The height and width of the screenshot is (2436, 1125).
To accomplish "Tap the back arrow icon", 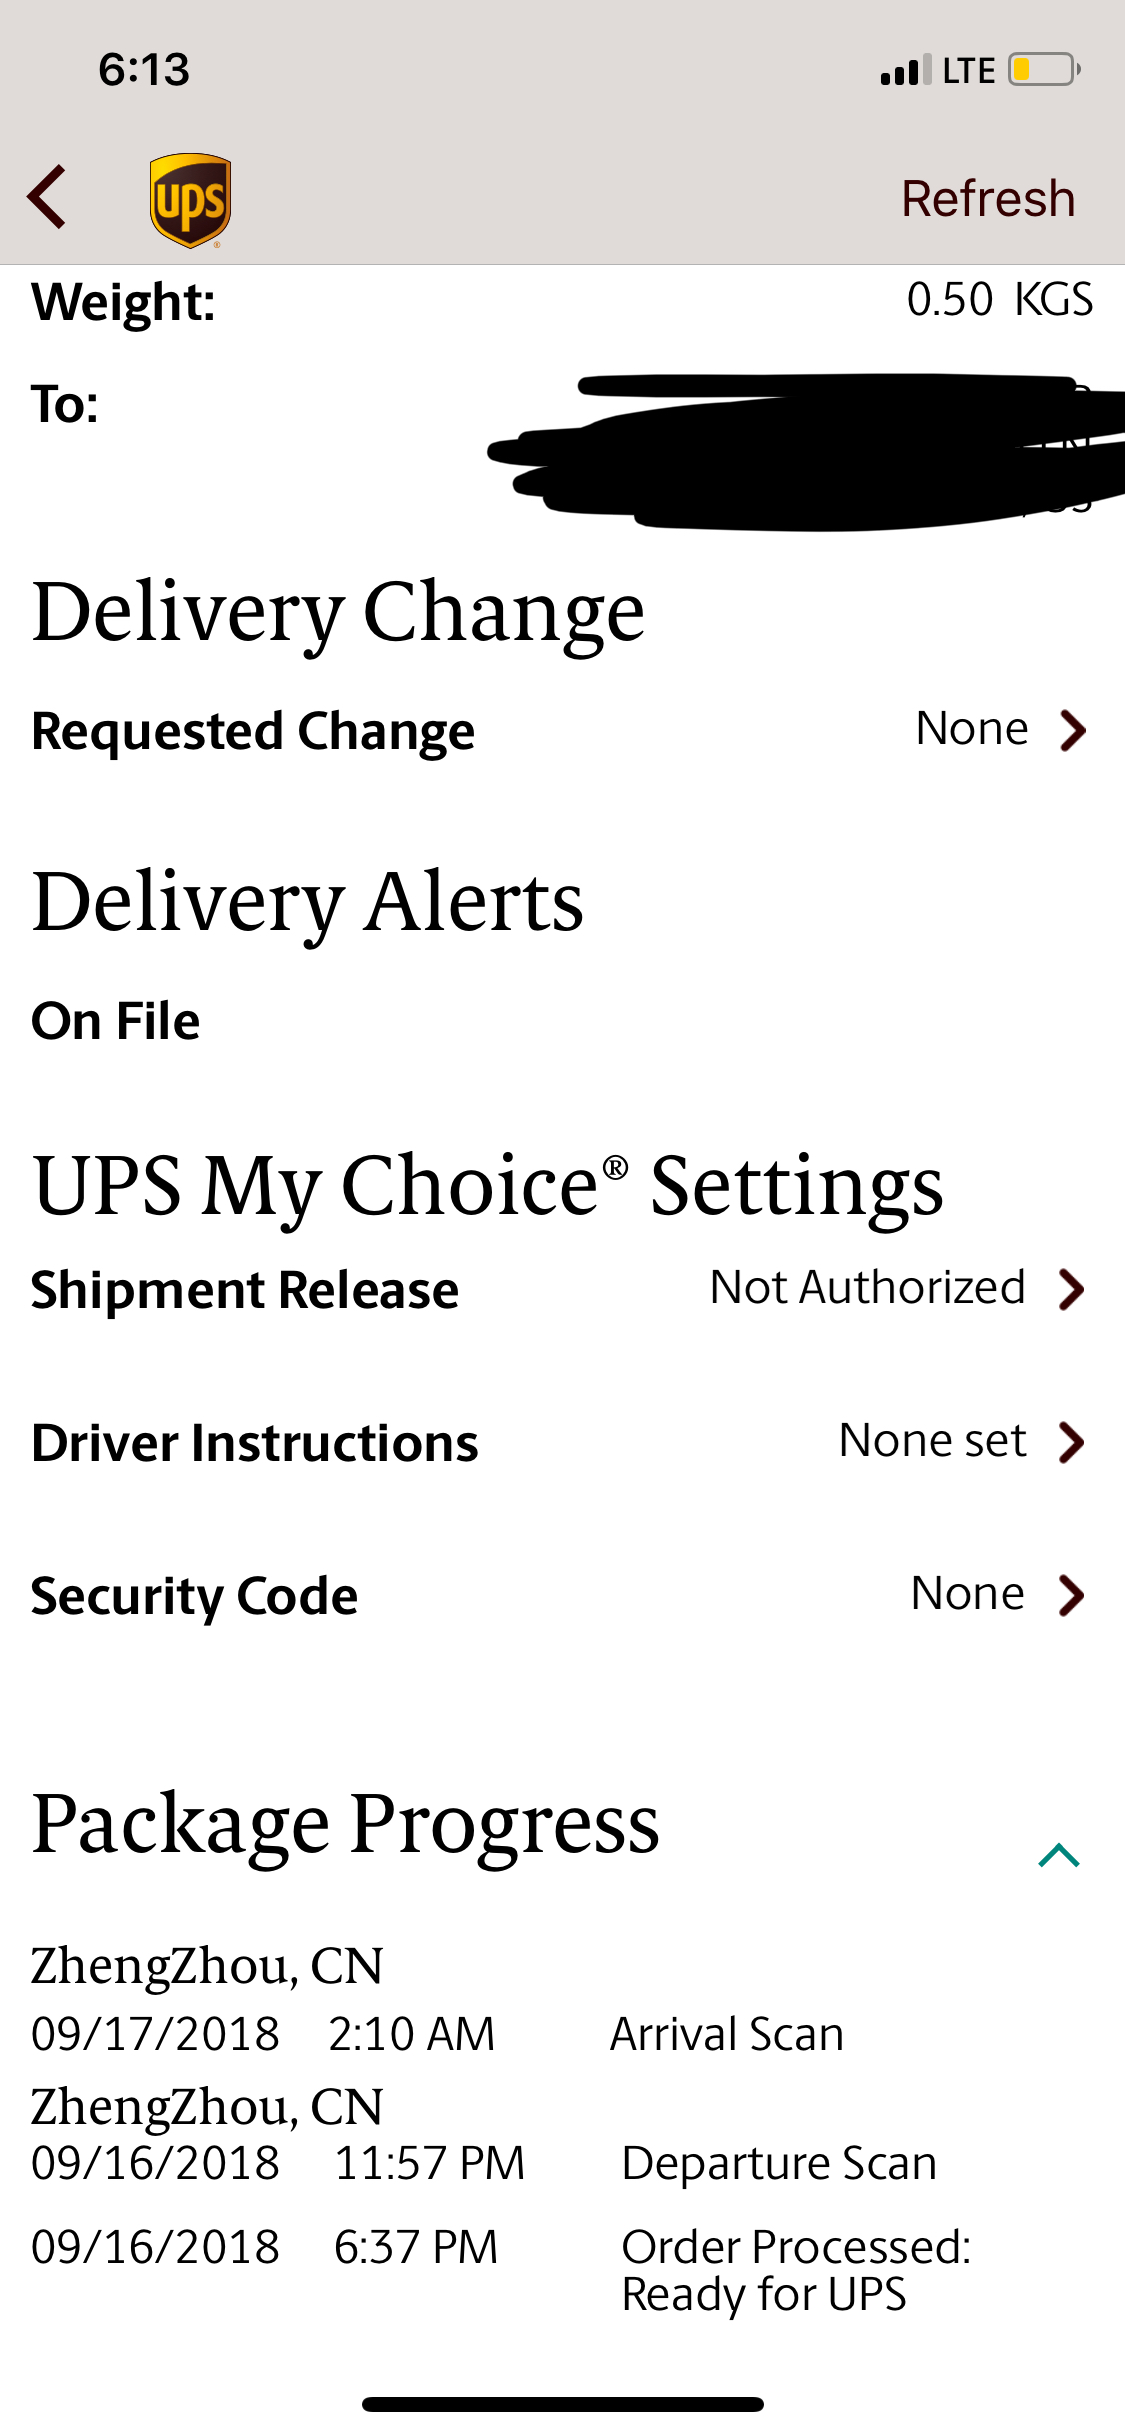I will [48, 197].
